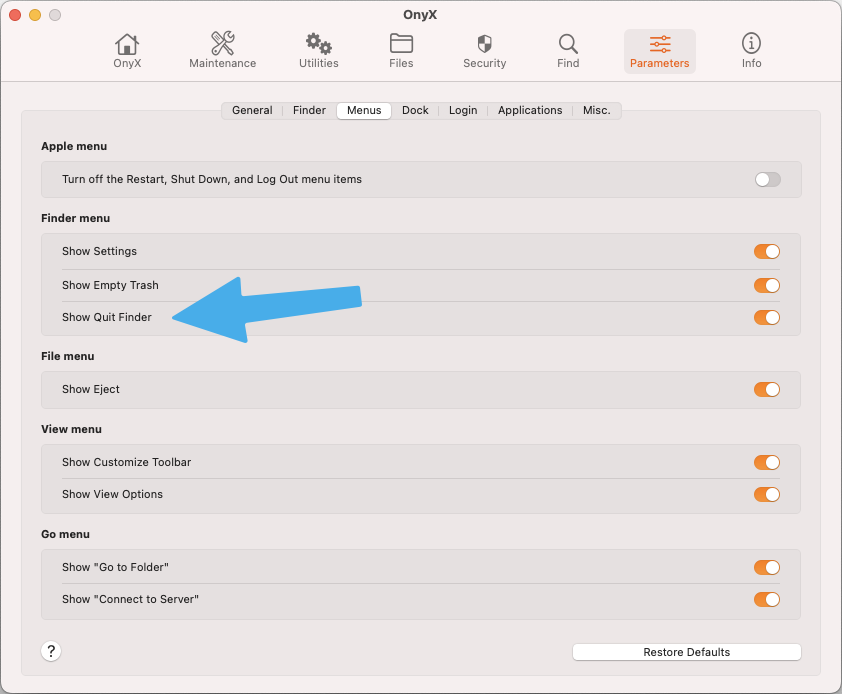Switch to the General tab
842x694 pixels.
tap(252, 110)
